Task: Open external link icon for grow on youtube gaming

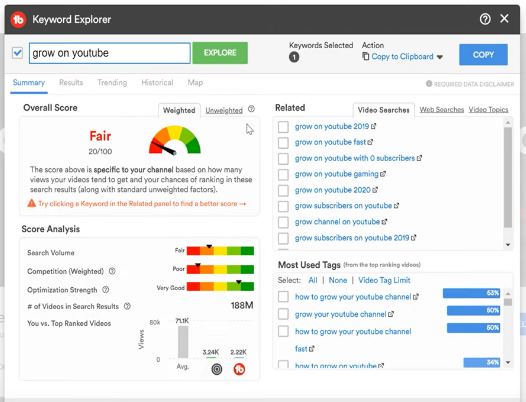Action: (x=383, y=174)
